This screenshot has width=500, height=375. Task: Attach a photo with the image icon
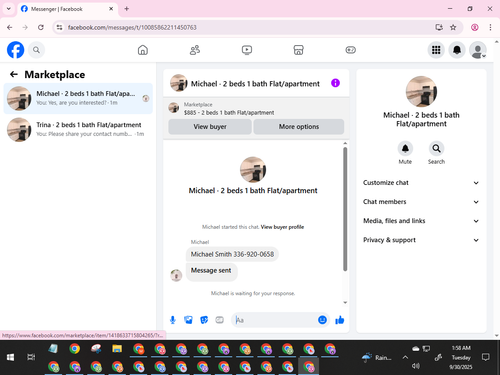pyautogui.click(x=188, y=320)
